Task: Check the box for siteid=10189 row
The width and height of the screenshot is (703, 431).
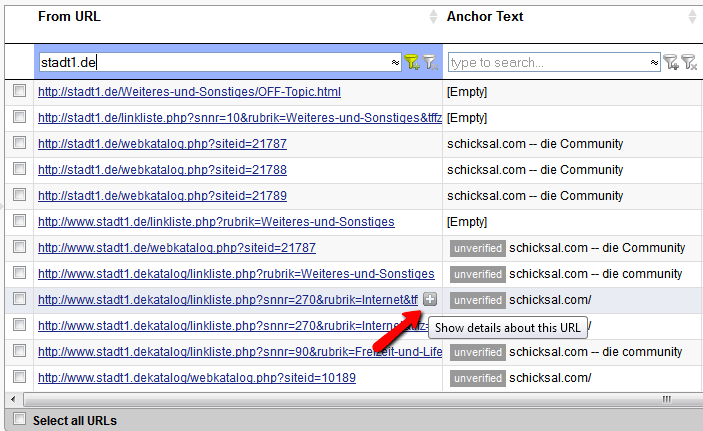Action: point(19,377)
